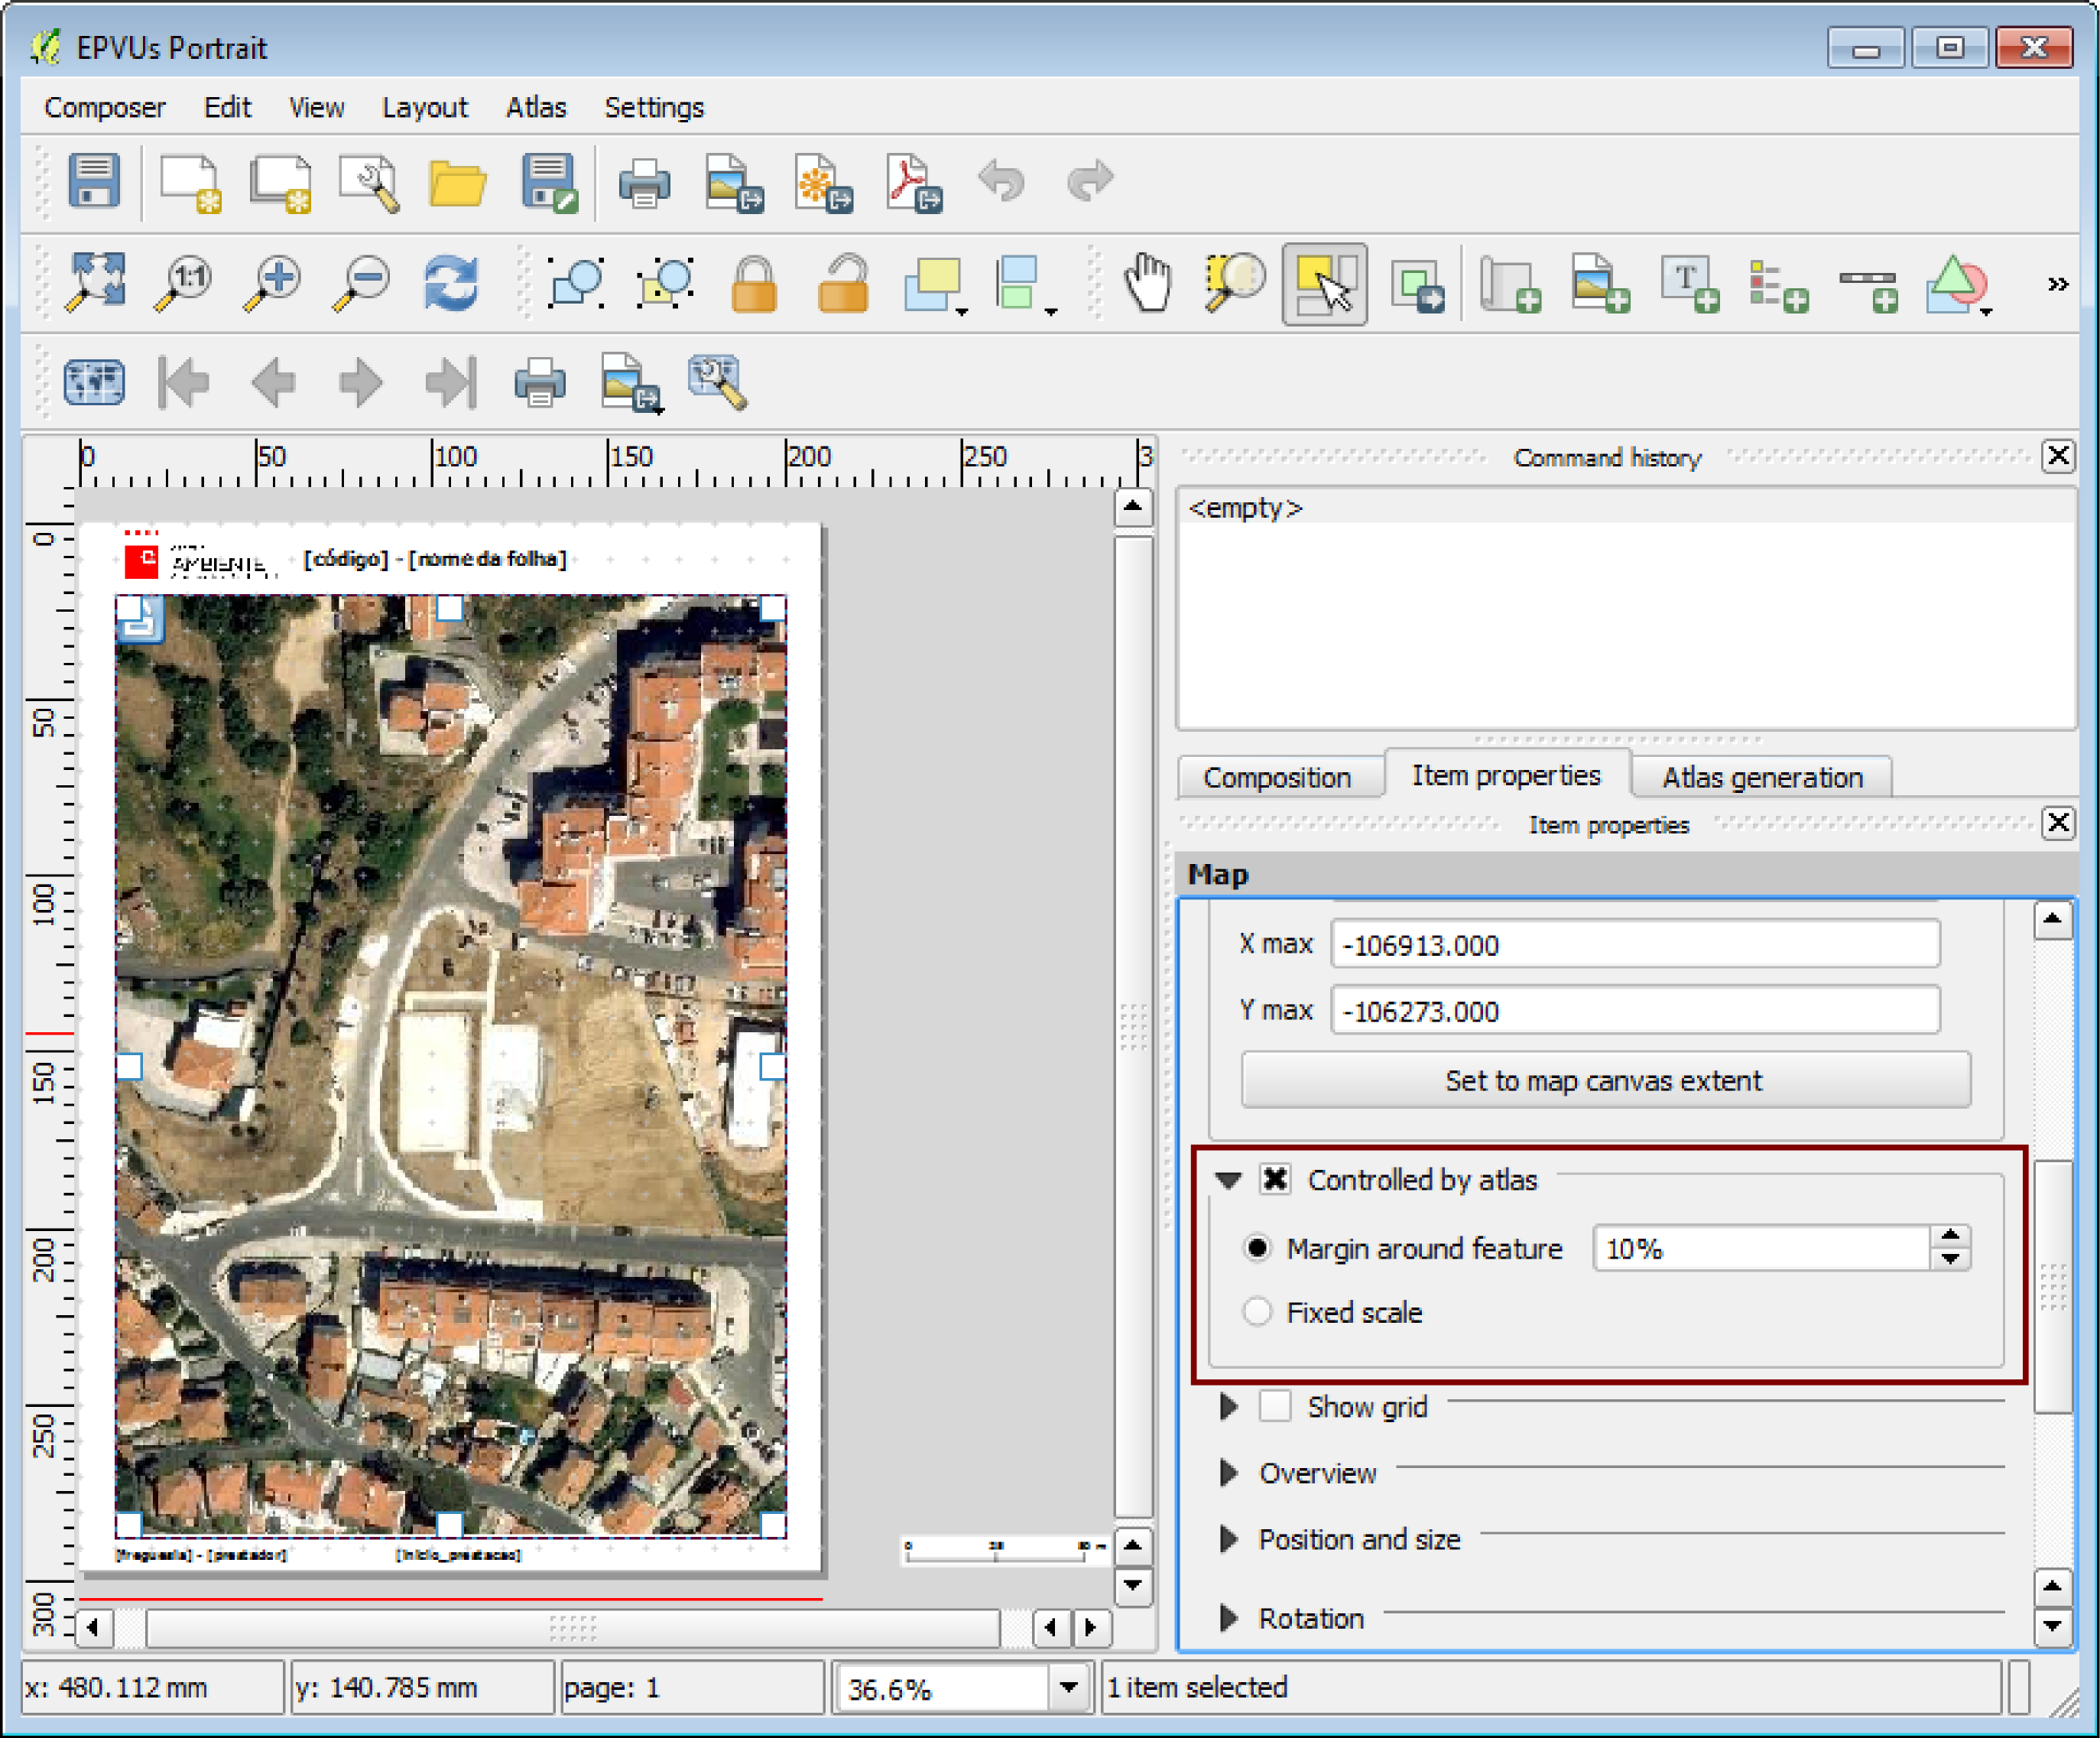Enable the Show grid checkbox

click(1275, 1406)
